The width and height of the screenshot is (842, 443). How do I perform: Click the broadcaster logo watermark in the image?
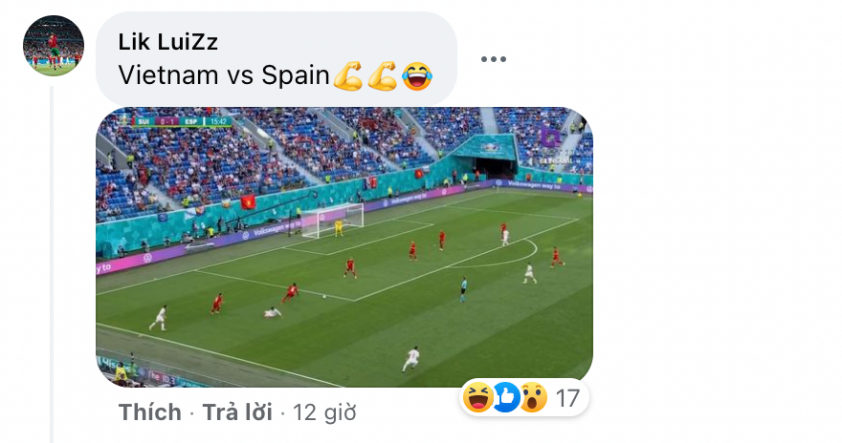[550, 142]
